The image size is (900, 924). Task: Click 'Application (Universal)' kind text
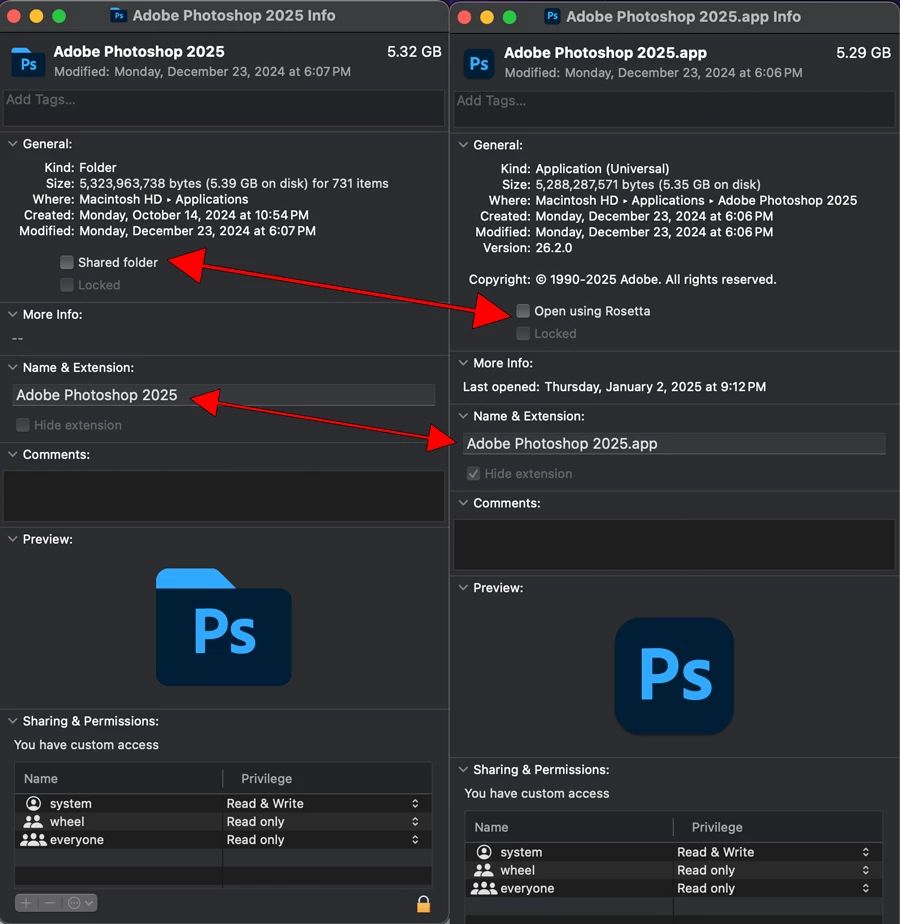[x=602, y=169]
